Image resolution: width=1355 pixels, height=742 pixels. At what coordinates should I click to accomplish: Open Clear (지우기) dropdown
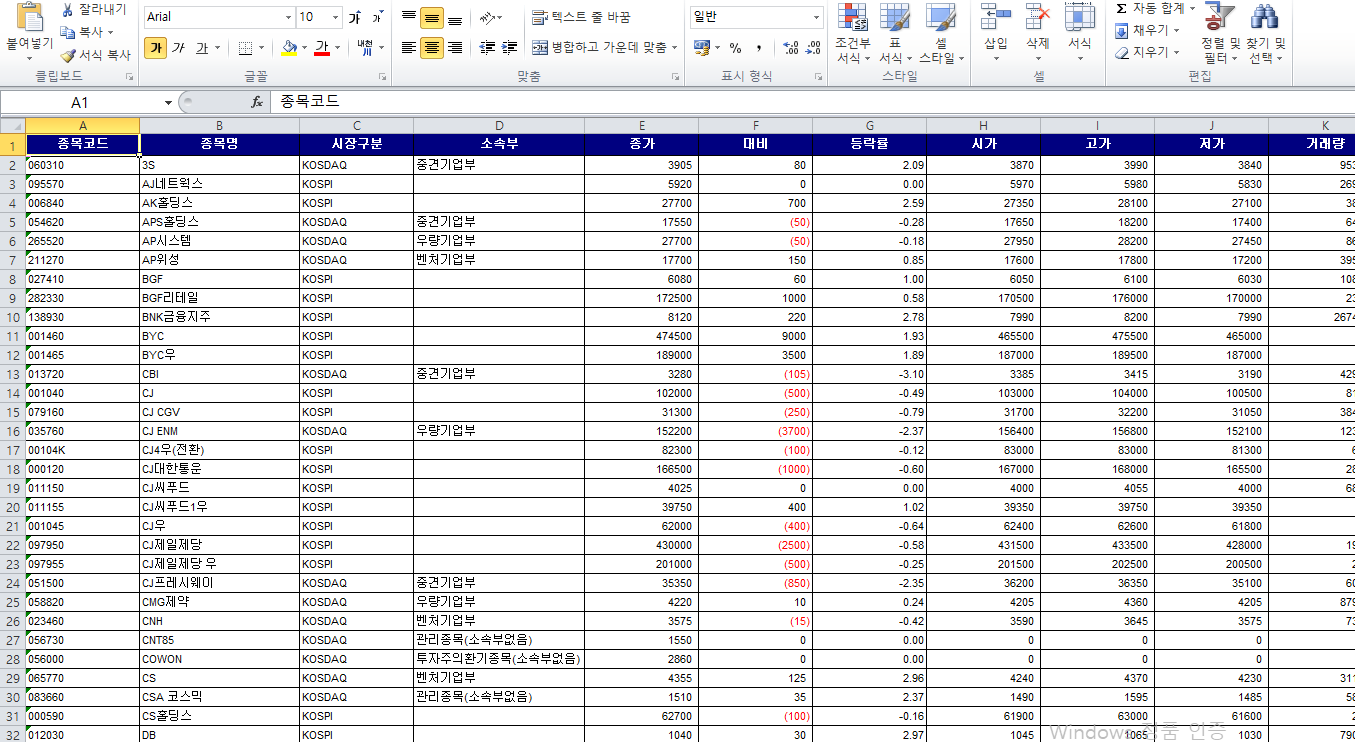[1146, 53]
